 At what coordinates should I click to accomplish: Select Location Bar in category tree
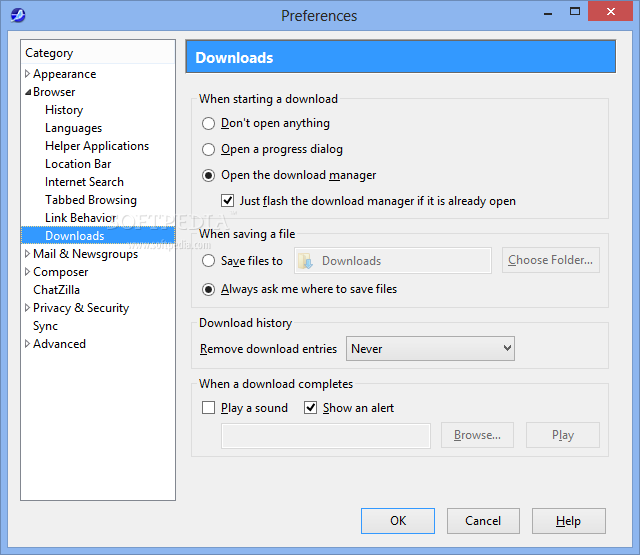coord(78,164)
